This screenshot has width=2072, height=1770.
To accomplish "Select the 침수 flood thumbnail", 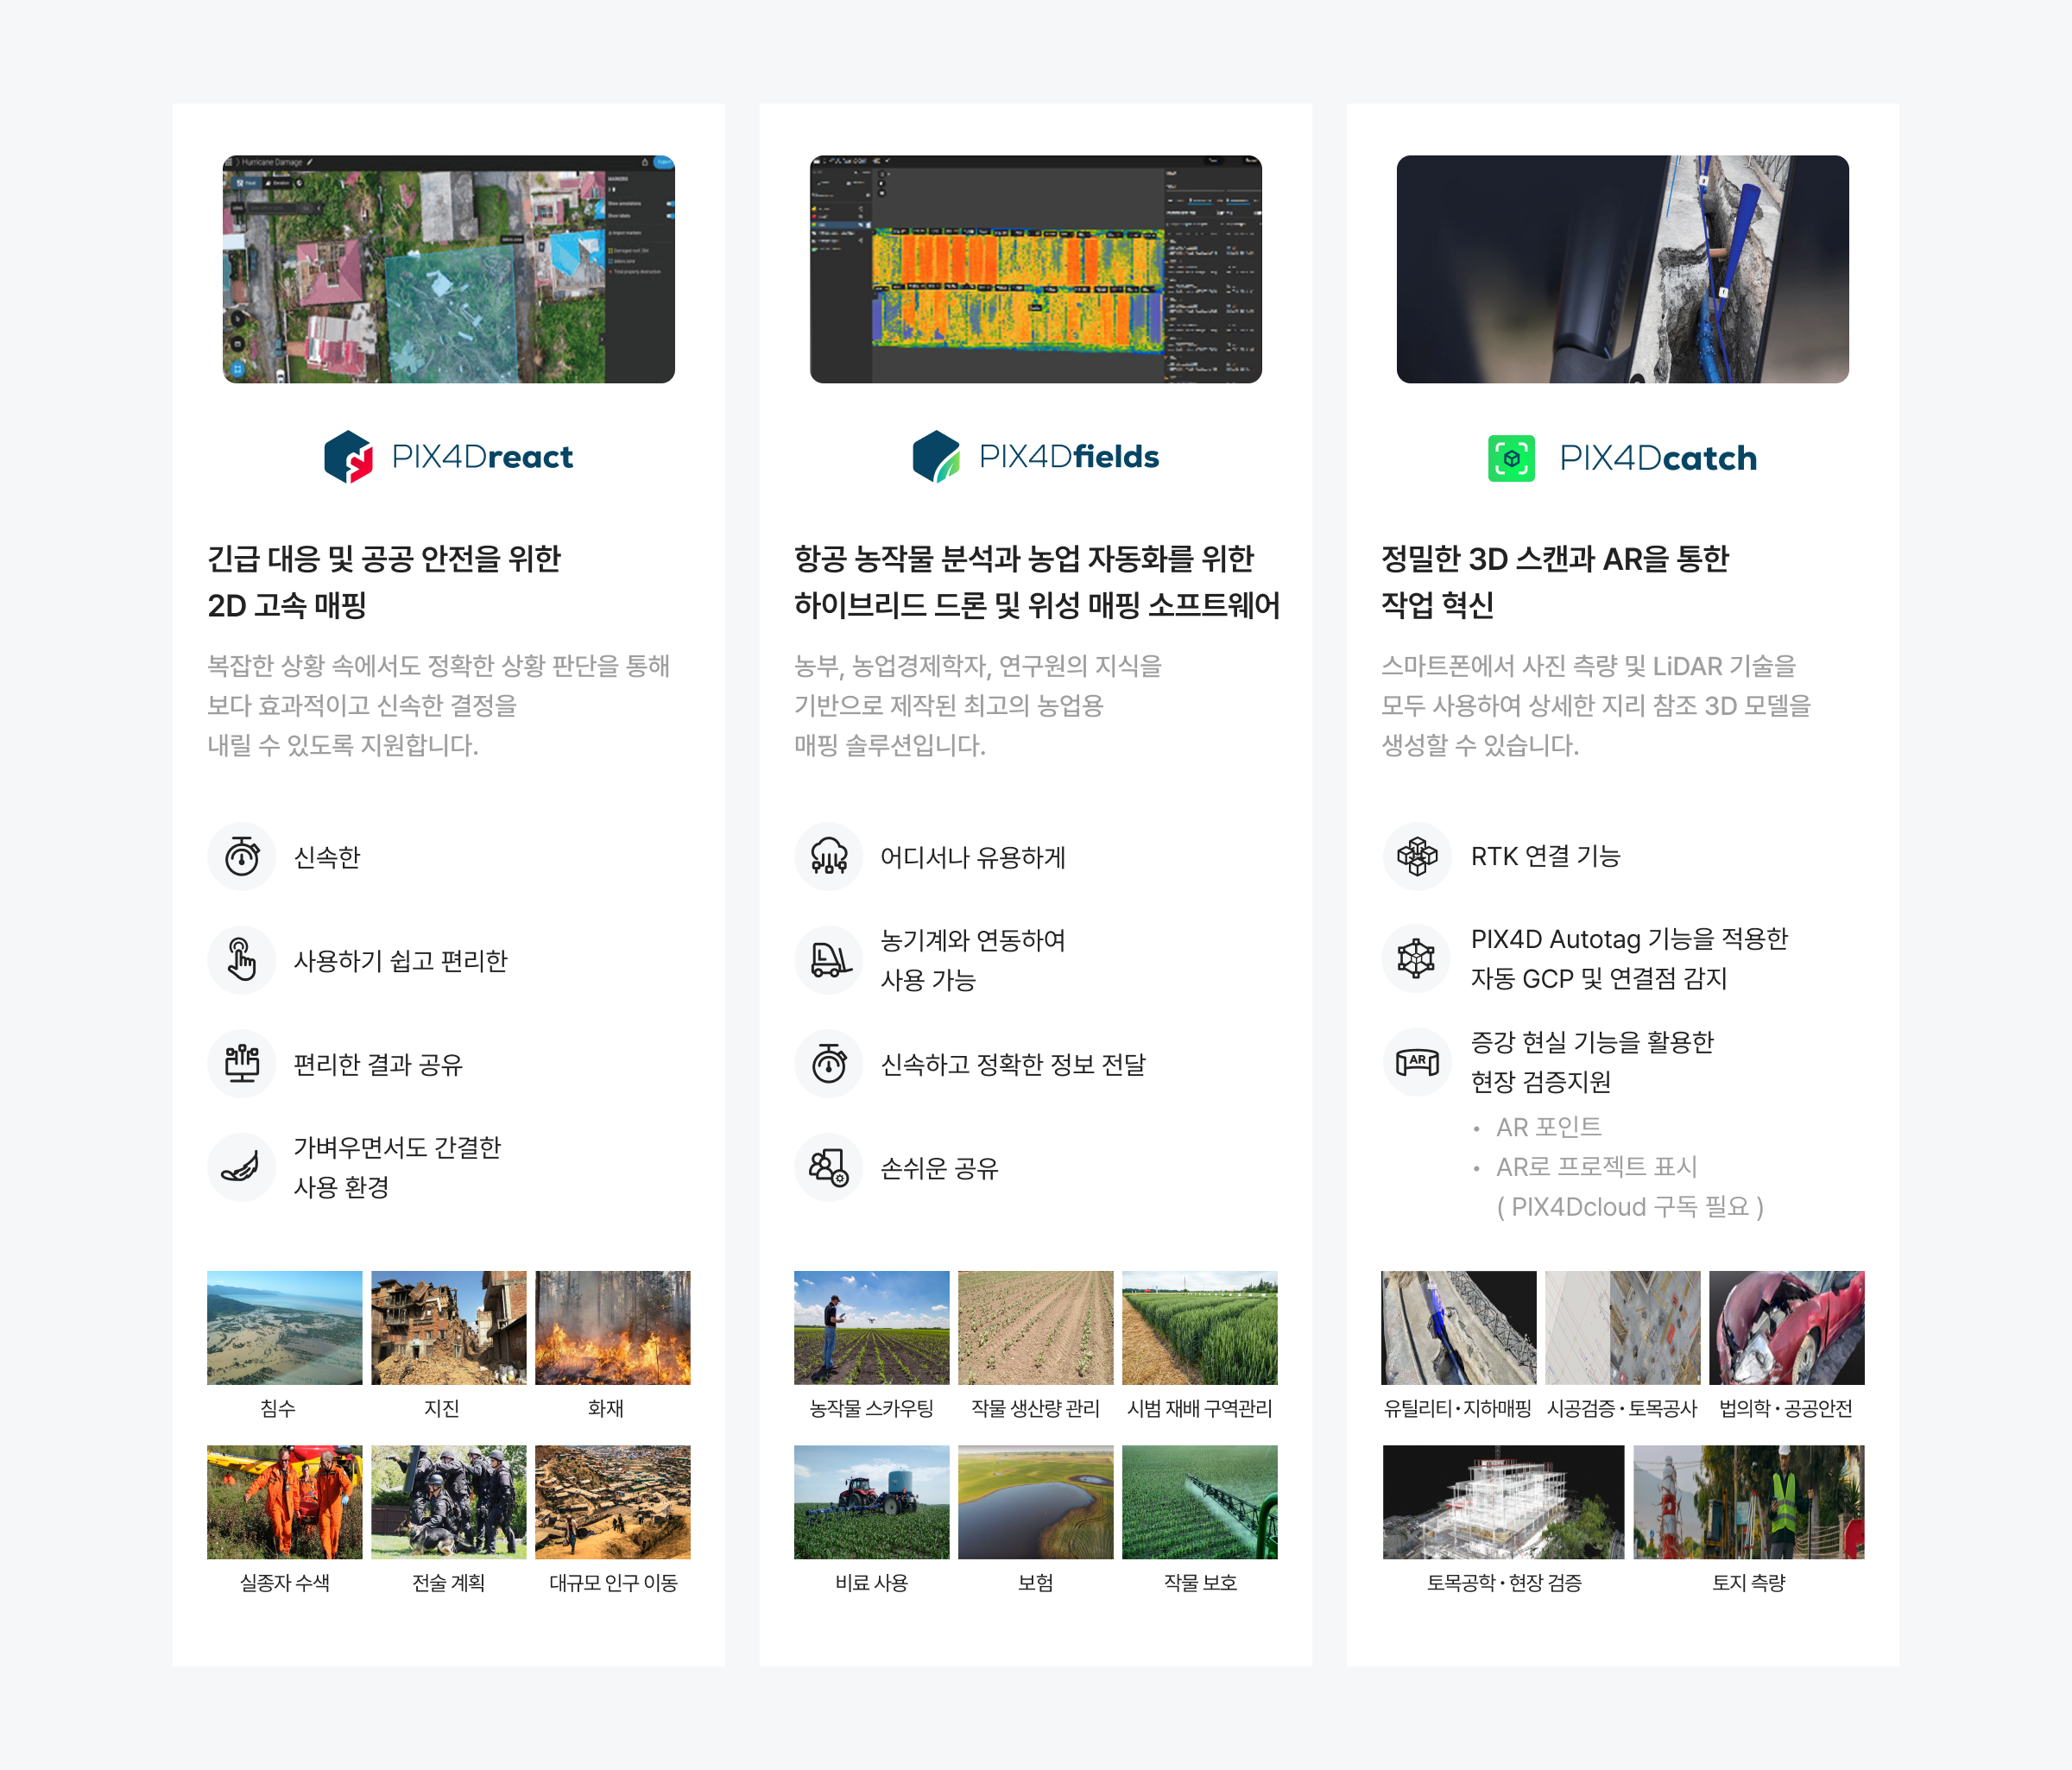I will coord(284,1328).
